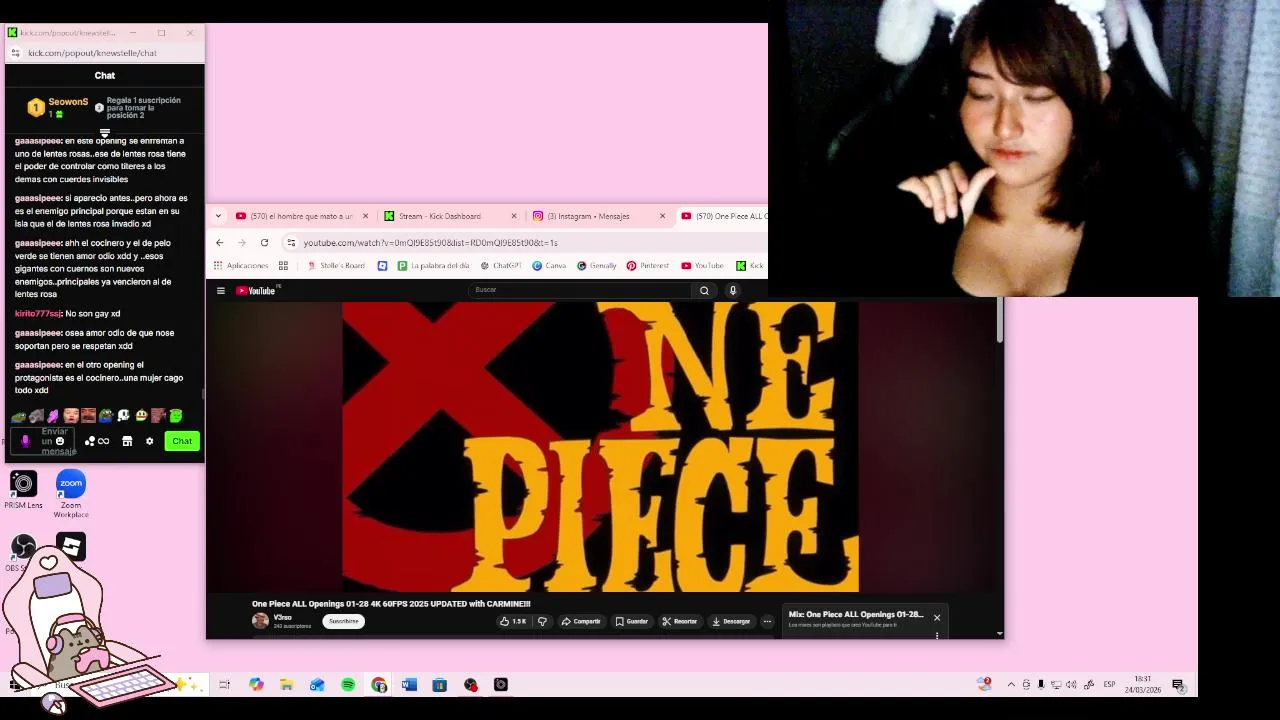Reload the YouTube page
Image resolution: width=1280 pixels, height=720 pixels.
click(x=264, y=242)
